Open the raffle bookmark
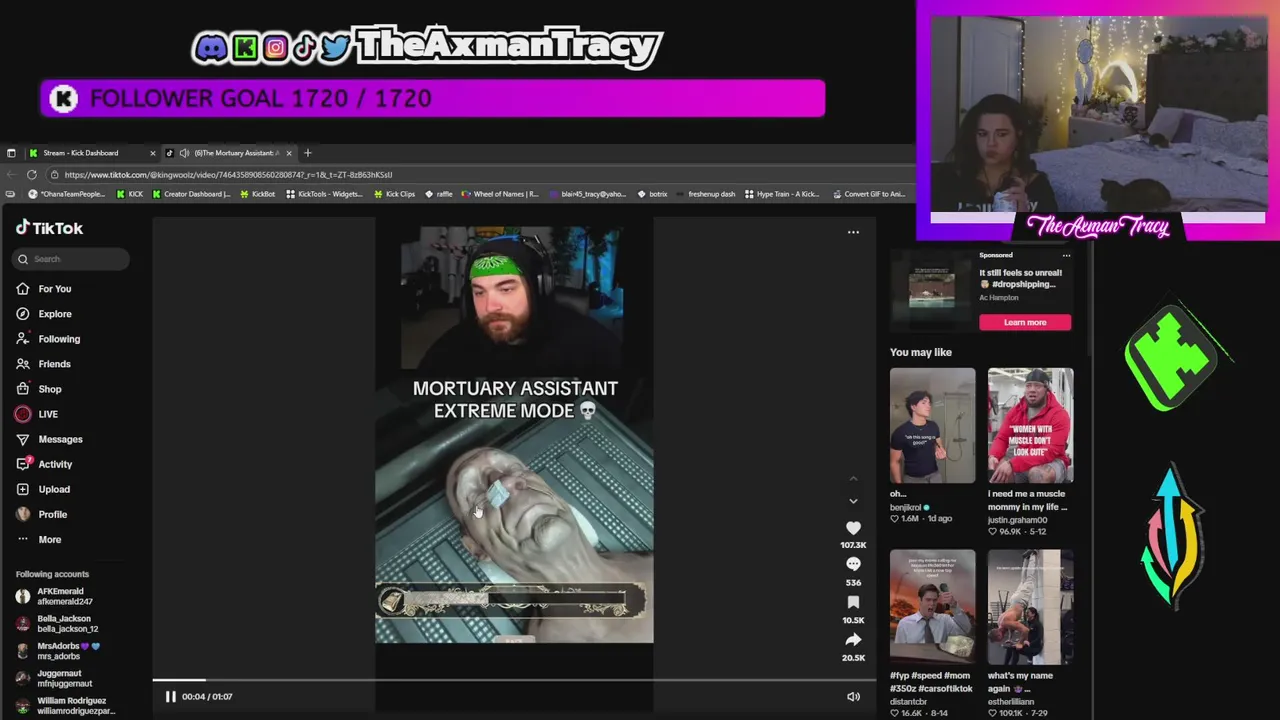Image resolution: width=1280 pixels, height=720 pixels. [439, 194]
